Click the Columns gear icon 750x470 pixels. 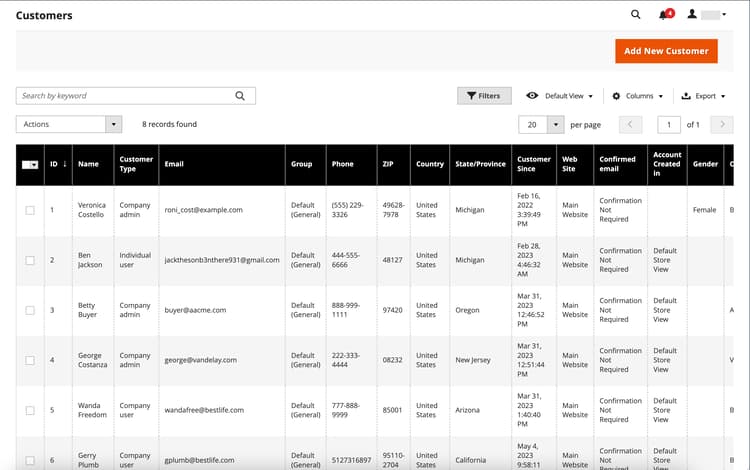(616, 96)
